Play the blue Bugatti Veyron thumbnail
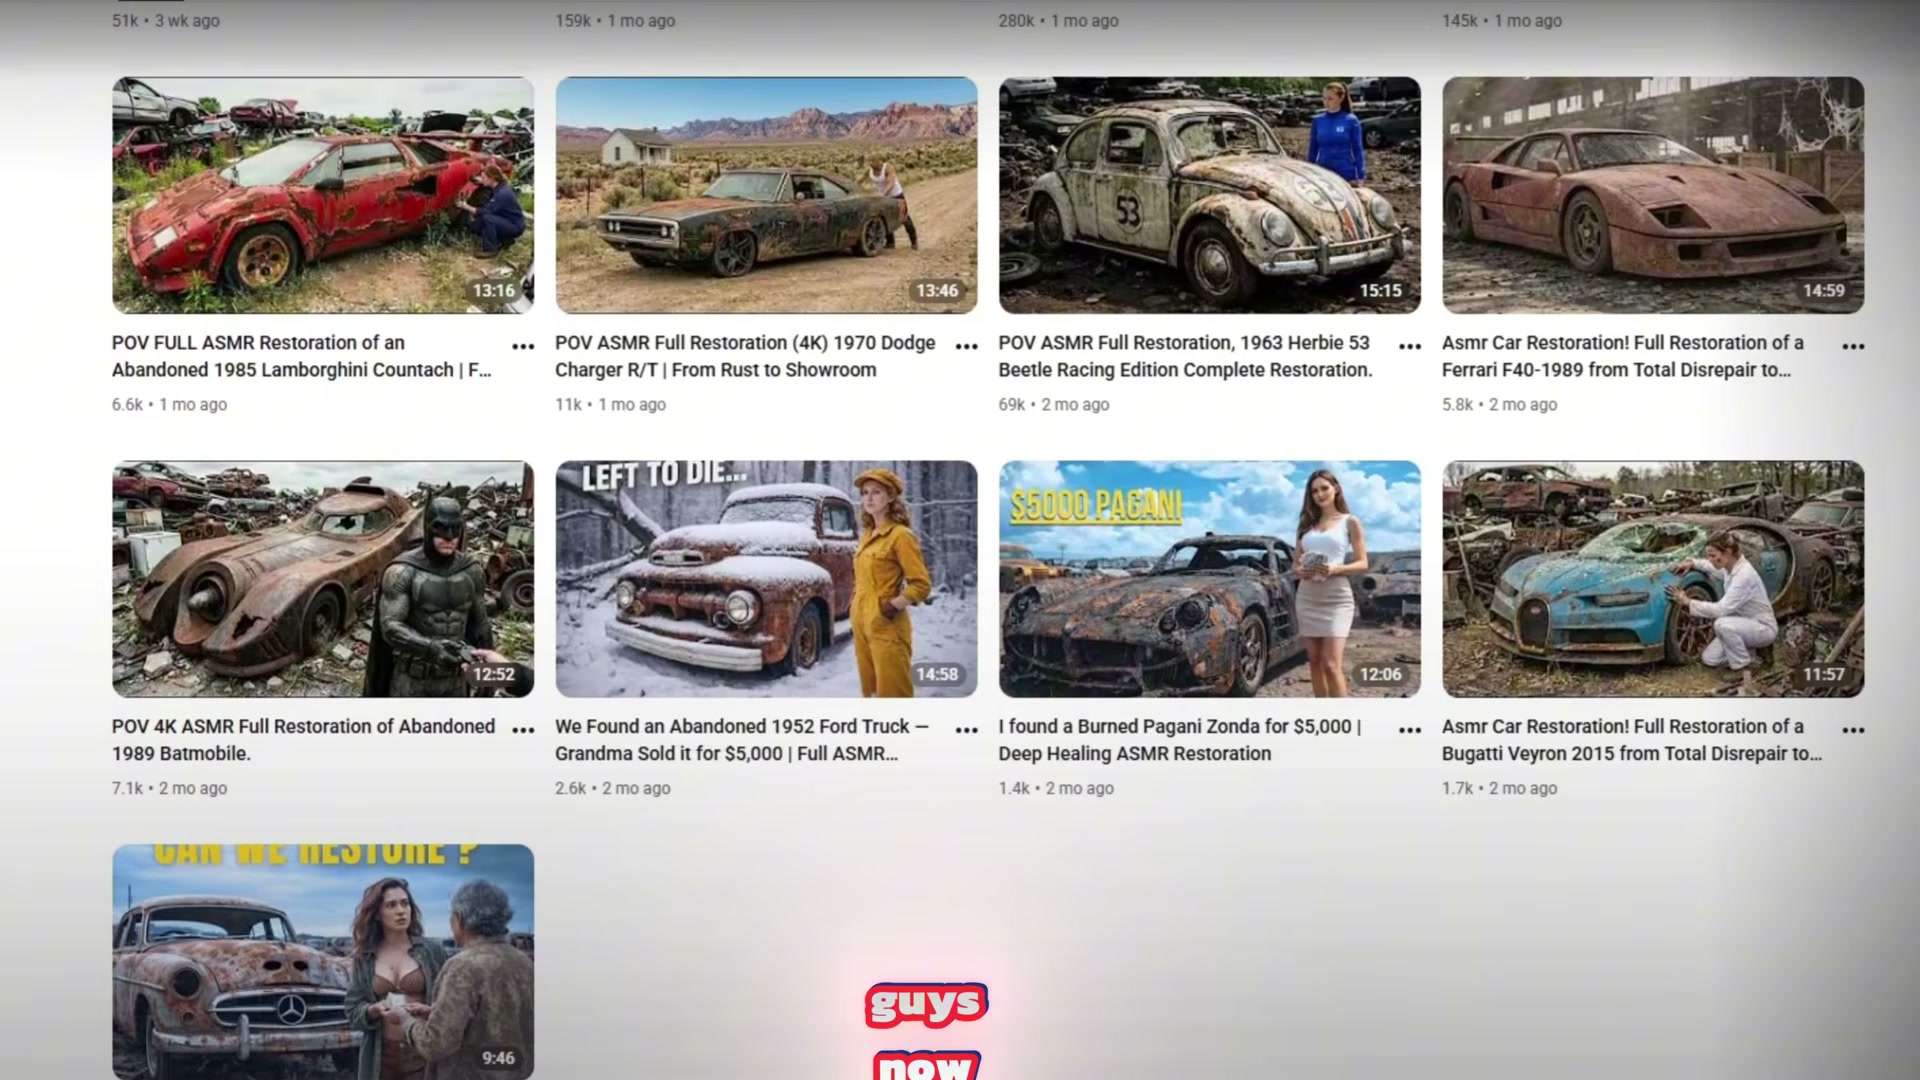This screenshot has height=1080, width=1920. (1653, 579)
